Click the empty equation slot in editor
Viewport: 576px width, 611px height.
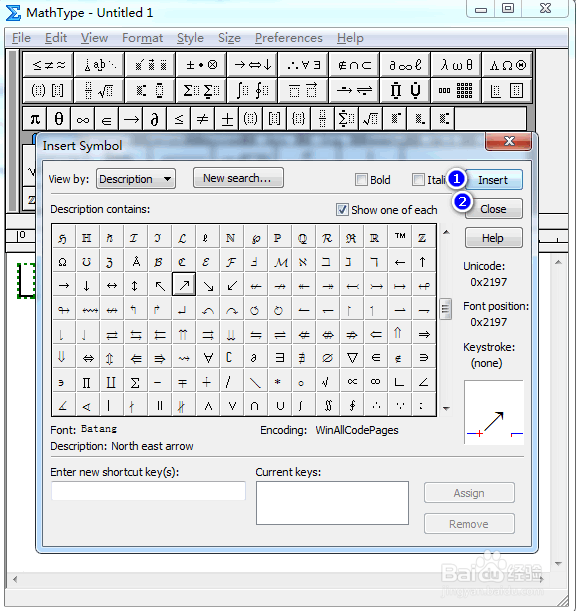(x=26, y=281)
